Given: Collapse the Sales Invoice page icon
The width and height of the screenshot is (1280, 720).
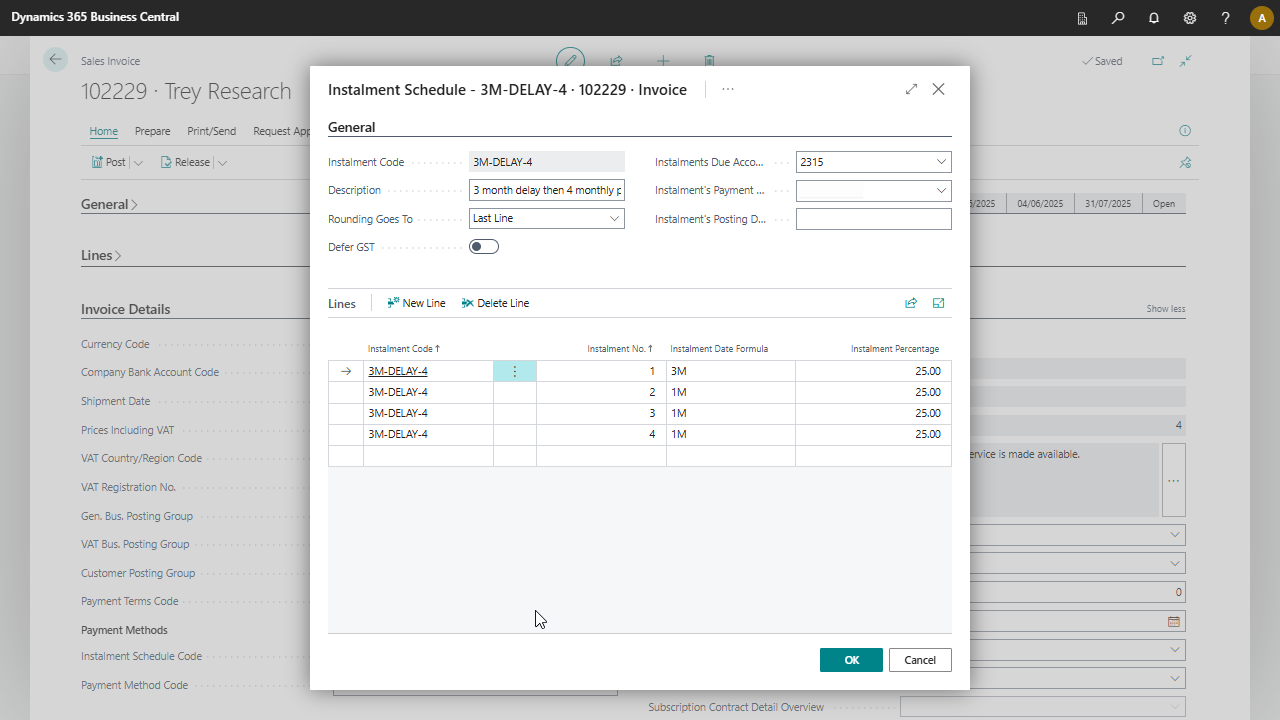Looking at the screenshot, I should (x=1185, y=61).
